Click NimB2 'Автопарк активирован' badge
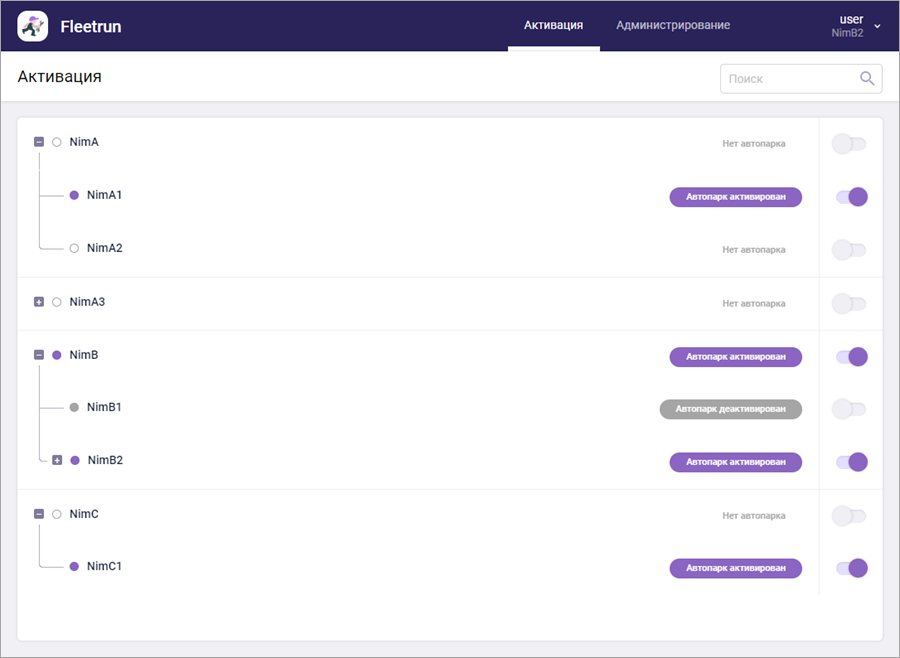The height and width of the screenshot is (658, 900). [x=736, y=462]
